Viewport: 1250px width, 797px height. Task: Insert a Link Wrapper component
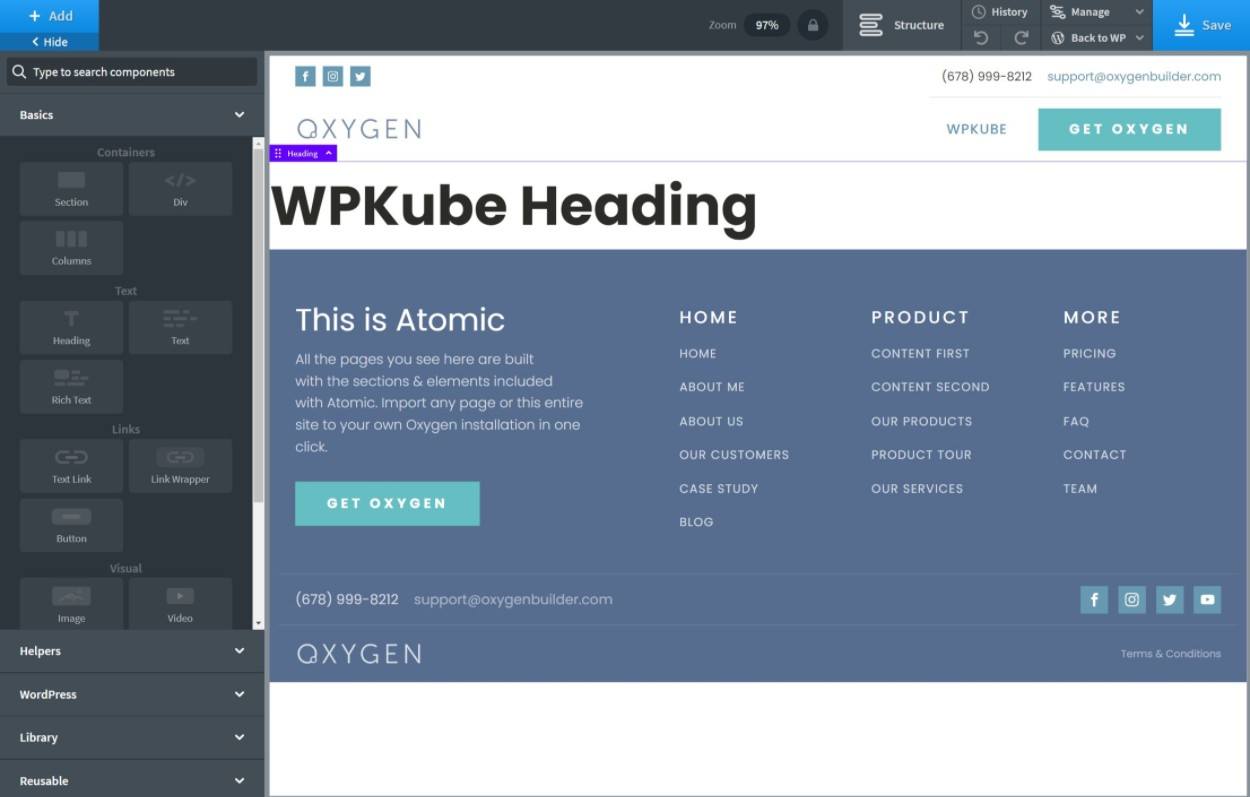[180, 466]
